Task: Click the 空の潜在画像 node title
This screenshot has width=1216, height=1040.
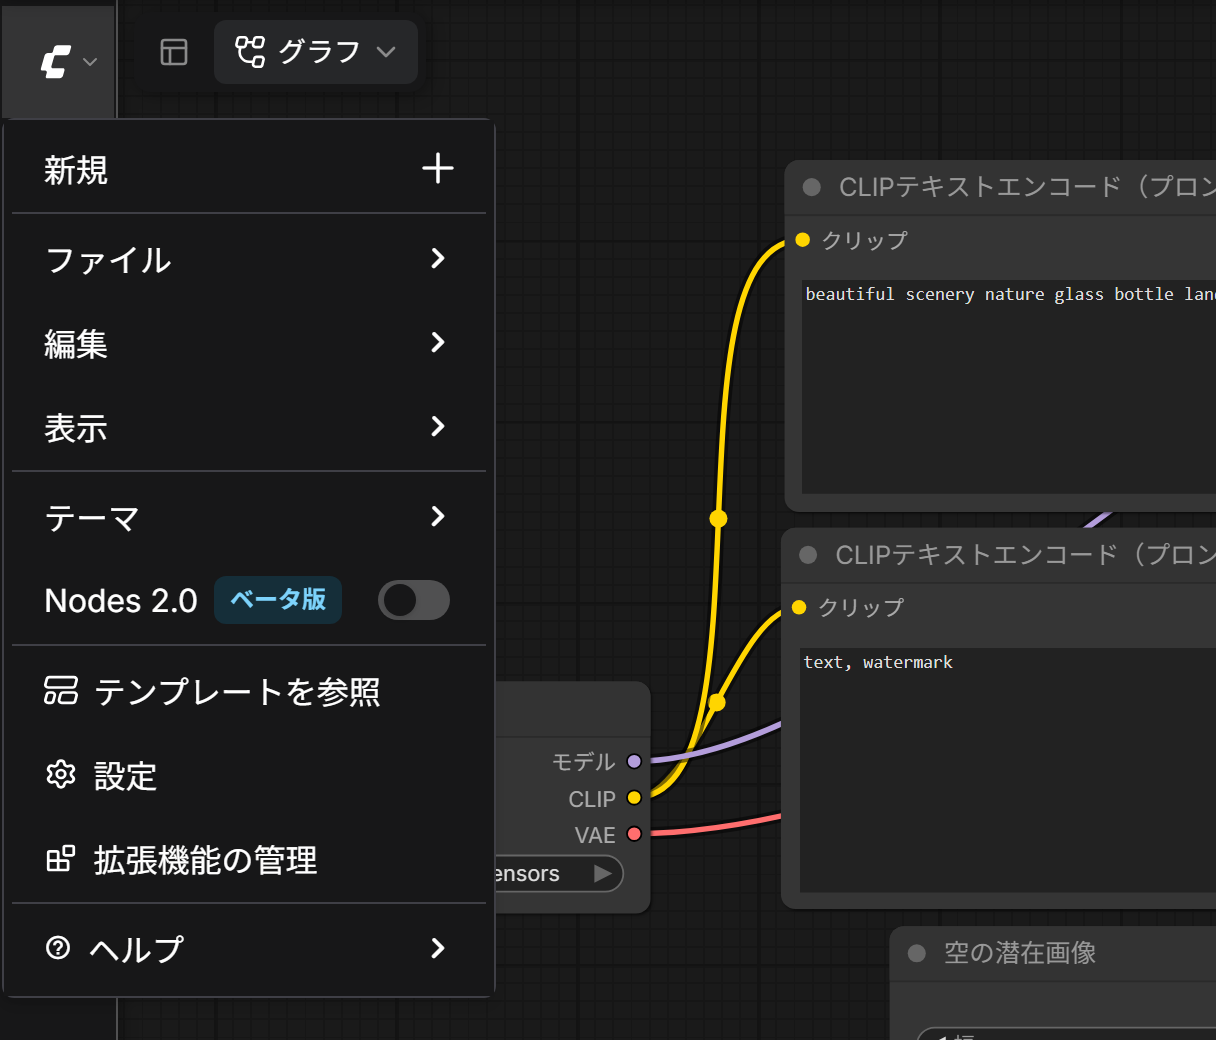Action: pos(1020,953)
